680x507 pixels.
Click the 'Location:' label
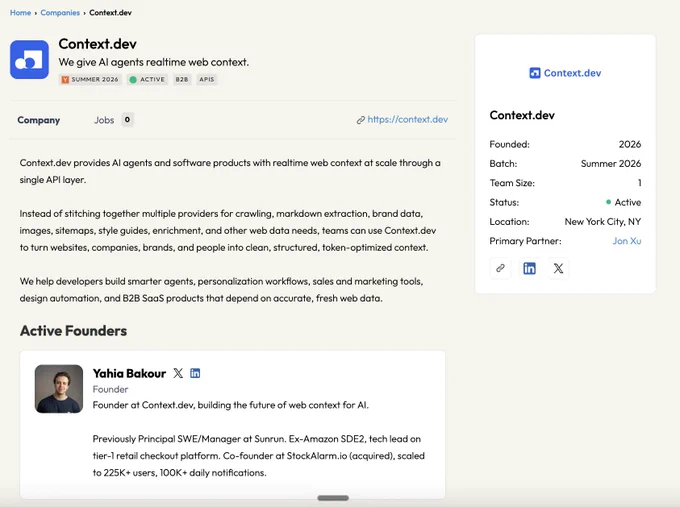tap(509, 222)
